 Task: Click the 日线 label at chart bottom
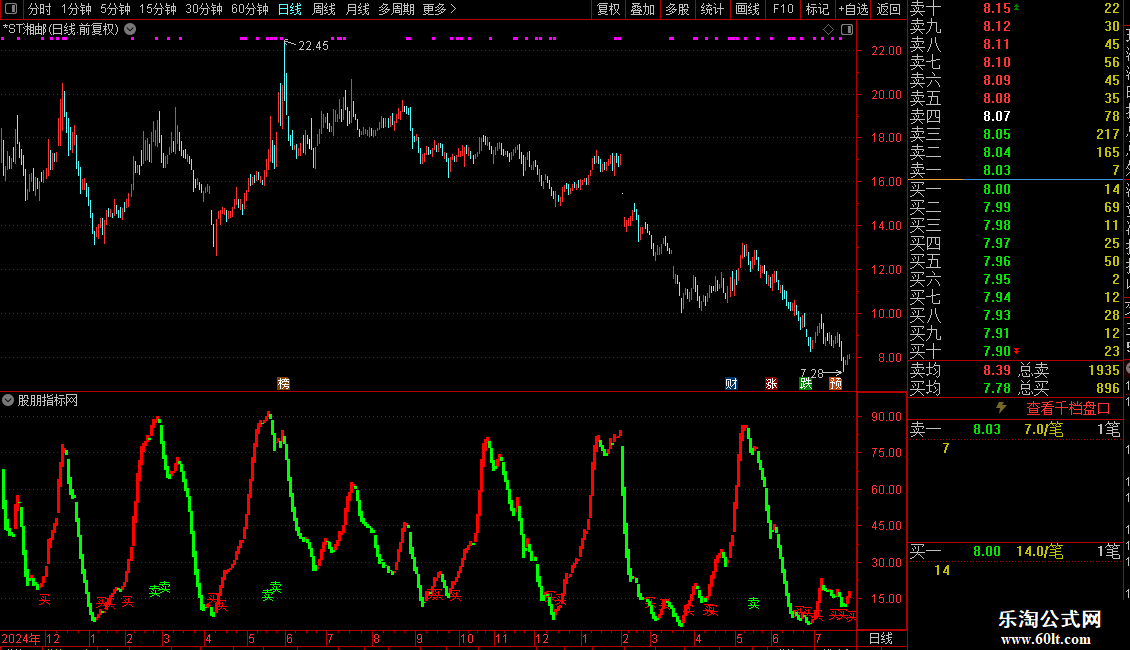coord(881,638)
